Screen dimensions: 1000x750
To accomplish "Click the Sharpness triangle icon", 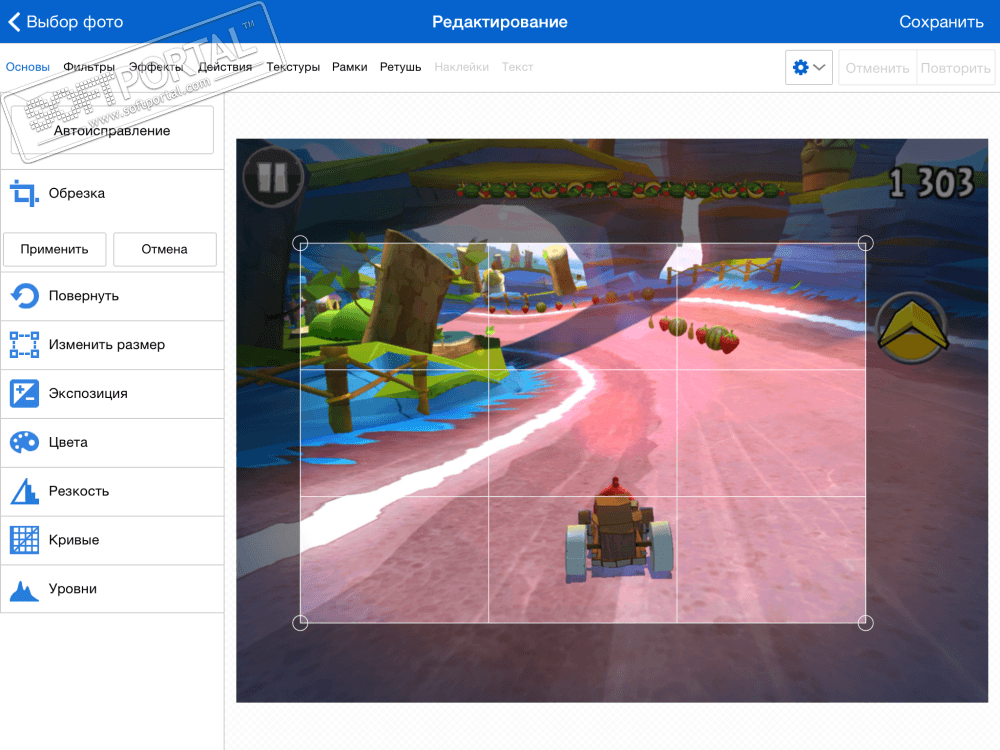I will click(x=24, y=491).
